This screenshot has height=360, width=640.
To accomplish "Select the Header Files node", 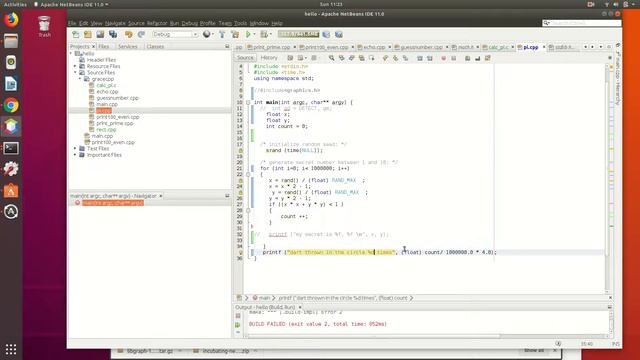I will [x=101, y=60].
